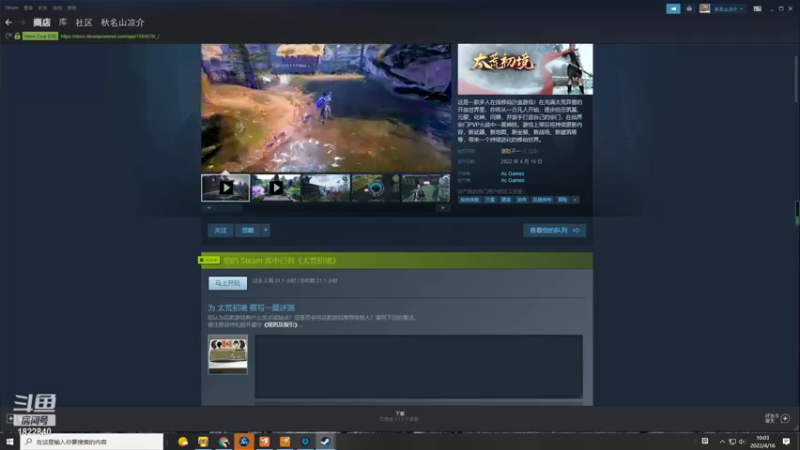The width and height of the screenshot is (800, 450).
Task: Click the 查看您的队列 button
Action: 554,231
